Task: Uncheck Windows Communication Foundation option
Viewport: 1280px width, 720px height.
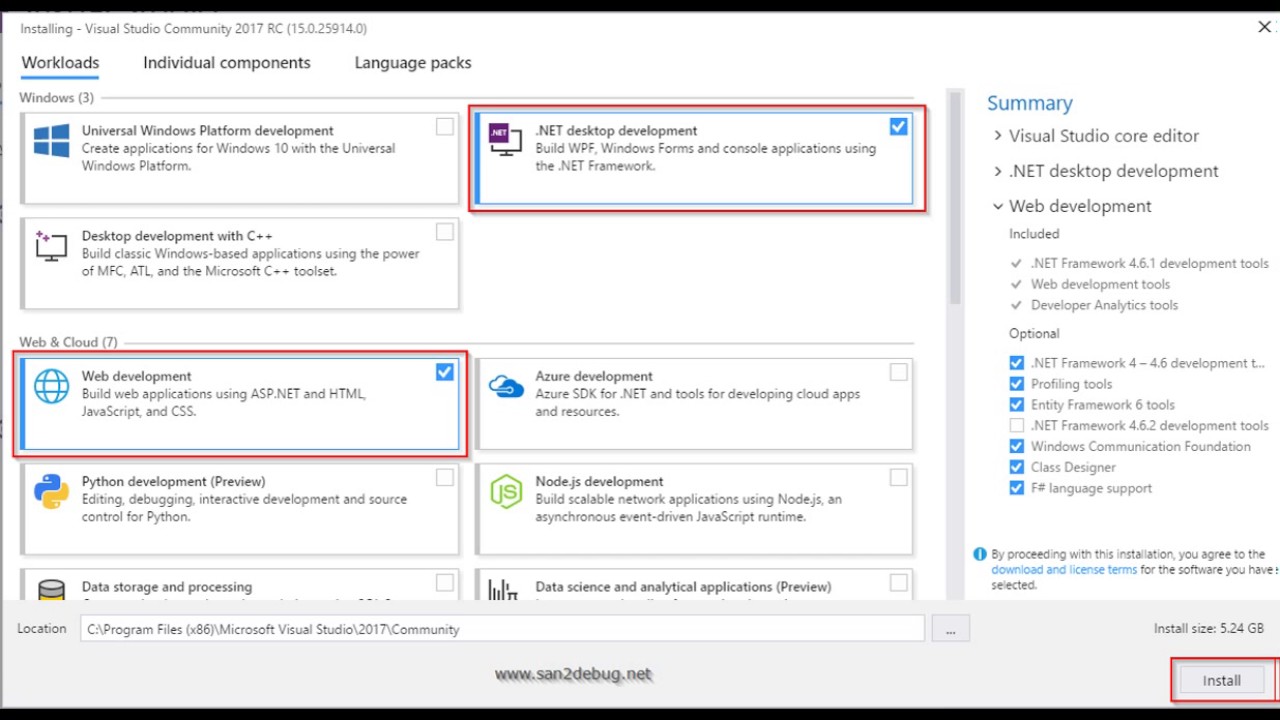Action: 1017,447
